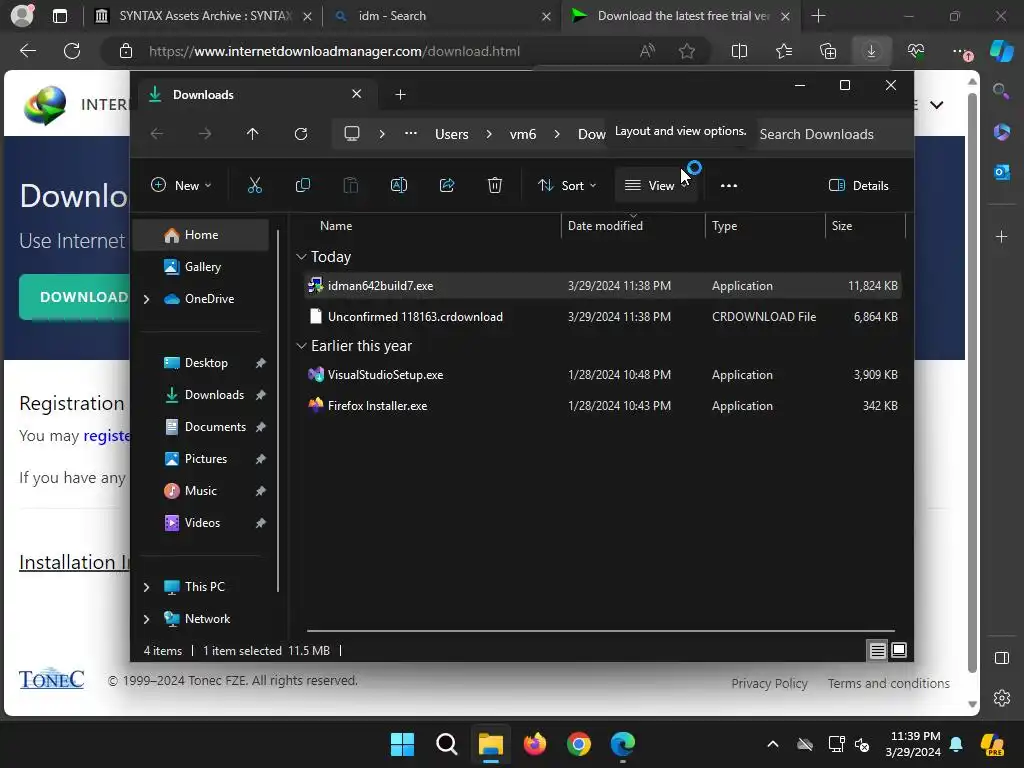Expand OneDrive in navigation pane
The height and width of the screenshot is (768, 1024).
[147, 299]
